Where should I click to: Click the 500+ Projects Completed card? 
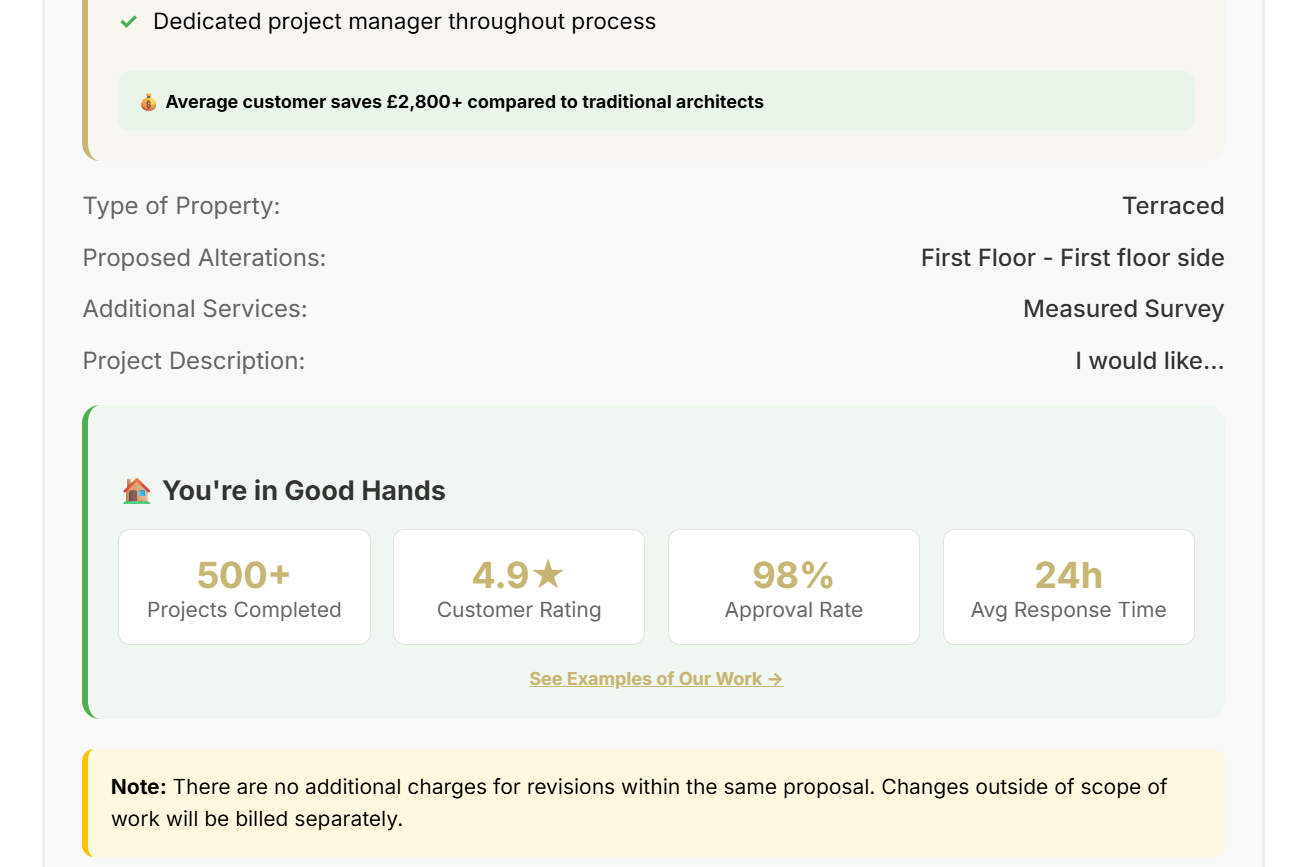(x=244, y=587)
